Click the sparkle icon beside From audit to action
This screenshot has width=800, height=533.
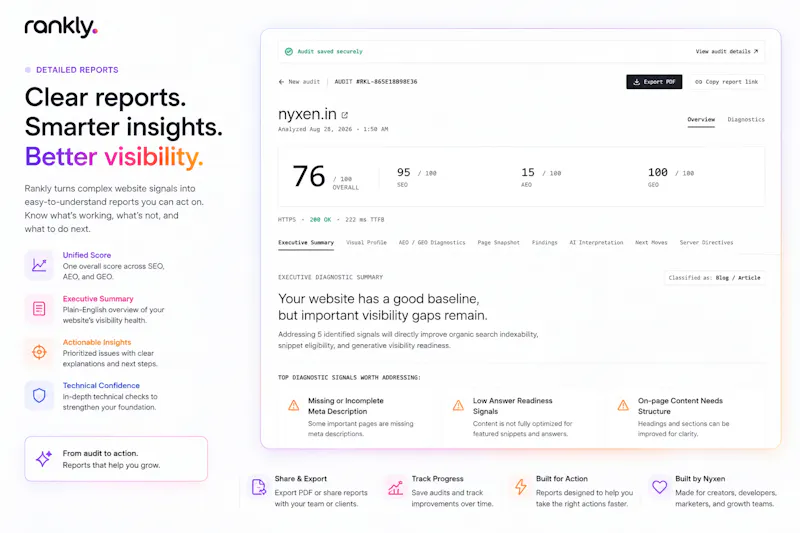[43, 459]
